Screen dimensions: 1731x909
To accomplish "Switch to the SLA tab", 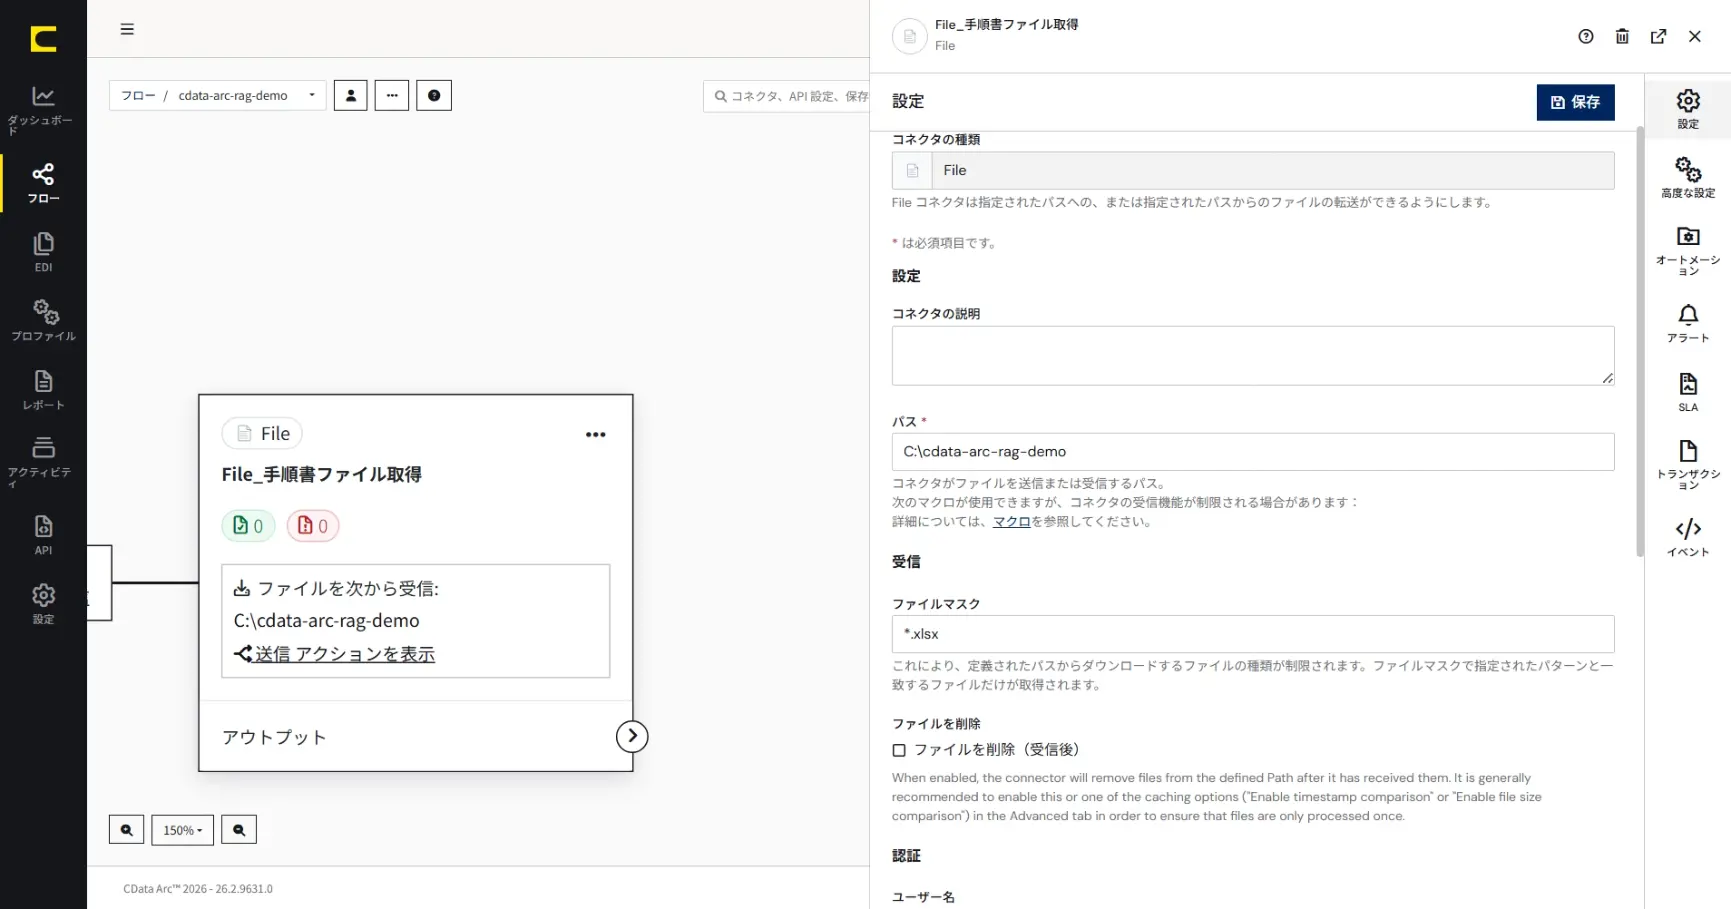I will pyautogui.click(x=1688, y=392).
